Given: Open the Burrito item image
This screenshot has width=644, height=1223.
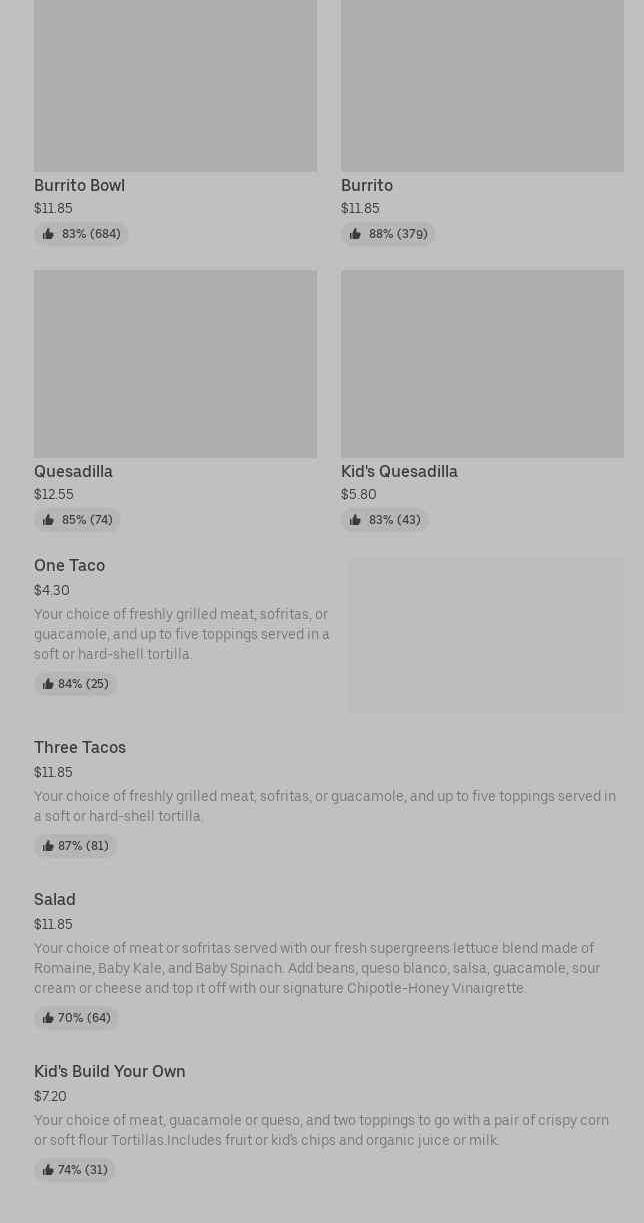Looking at the screenshot, I should tap(482, 85).
